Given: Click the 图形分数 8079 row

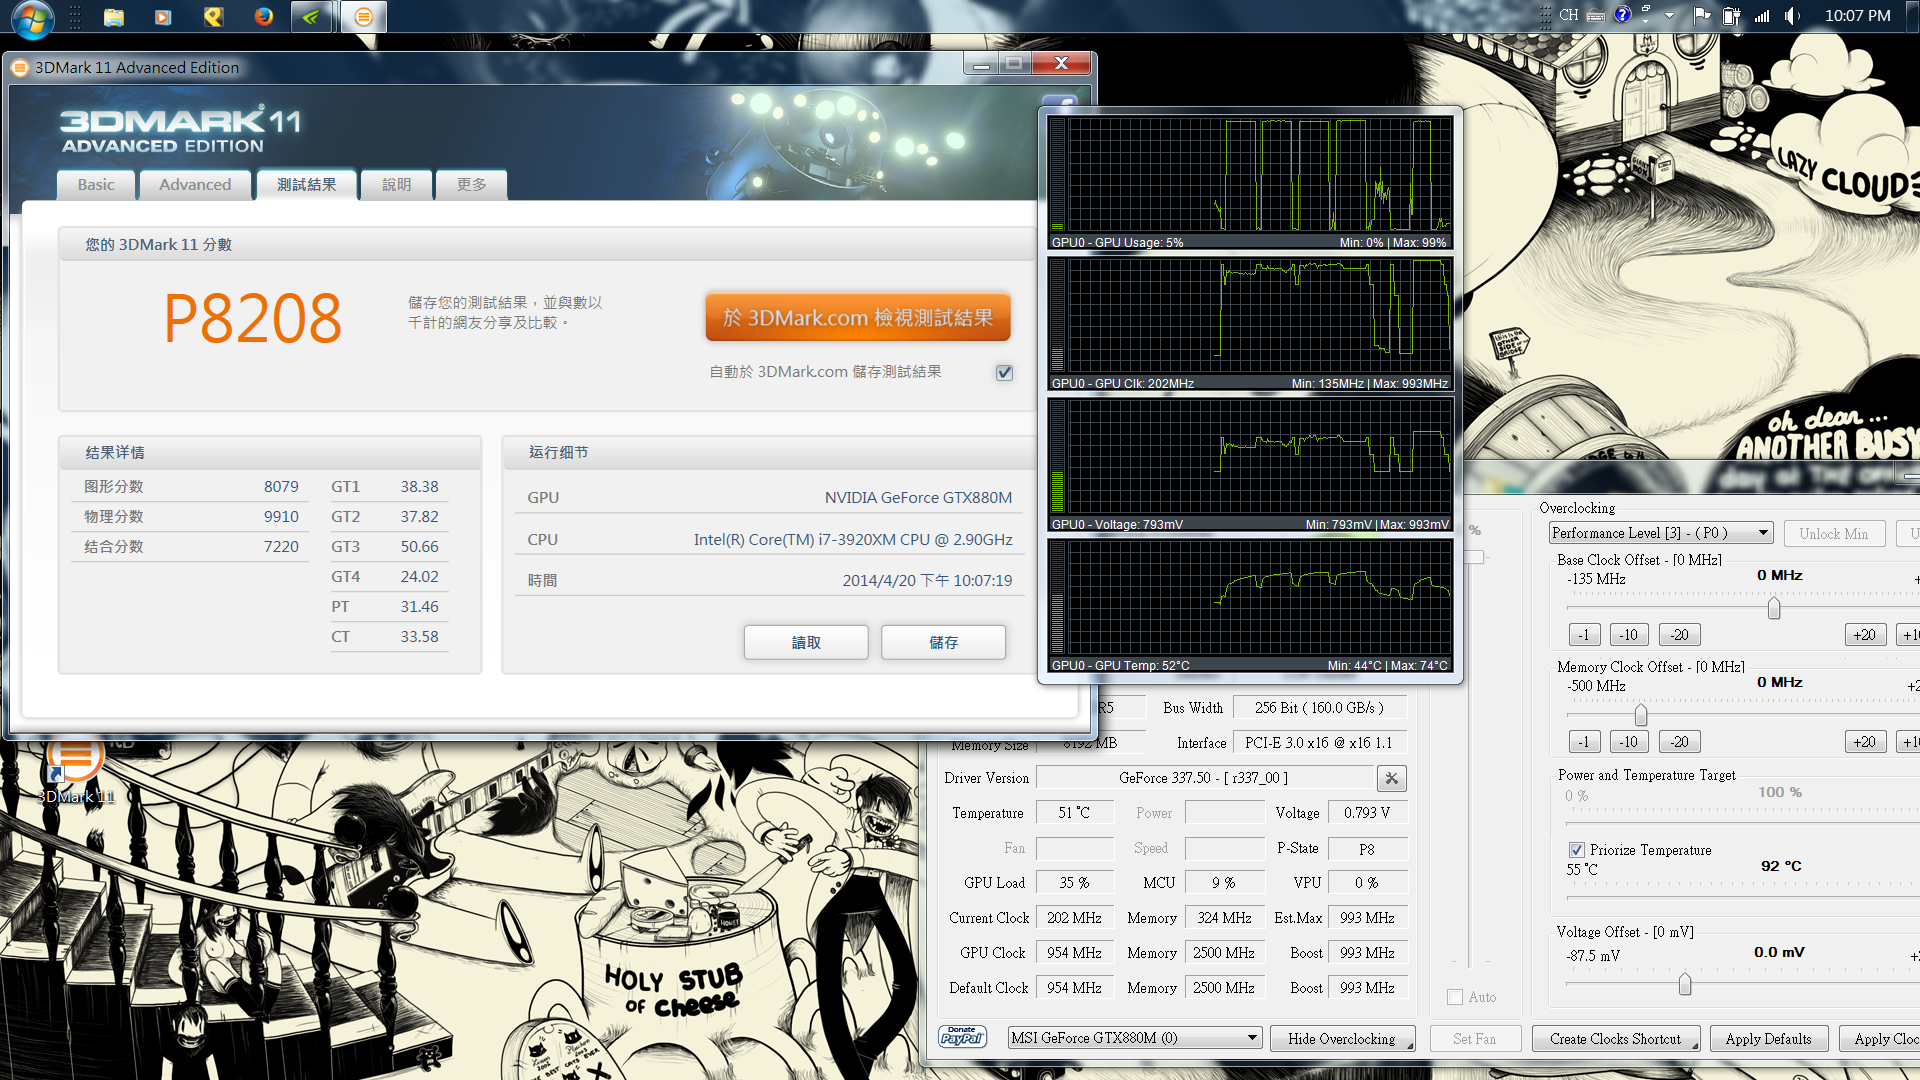Looking at the screenshot, I should click(191, 487).
